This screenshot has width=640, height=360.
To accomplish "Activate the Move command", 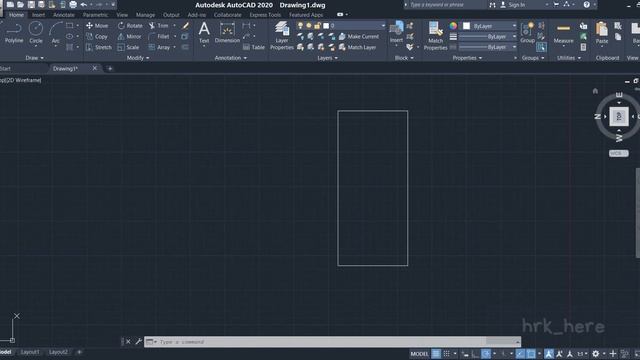I will pos(97,25).
